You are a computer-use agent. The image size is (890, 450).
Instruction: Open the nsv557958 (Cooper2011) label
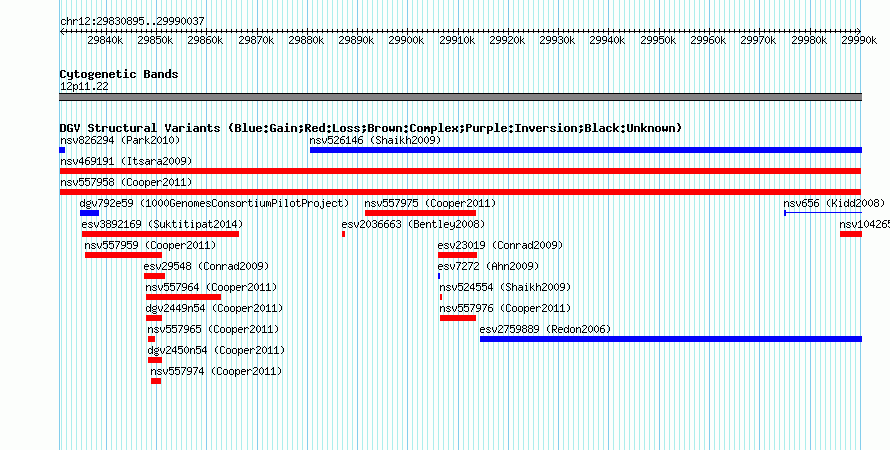(126, 182)
